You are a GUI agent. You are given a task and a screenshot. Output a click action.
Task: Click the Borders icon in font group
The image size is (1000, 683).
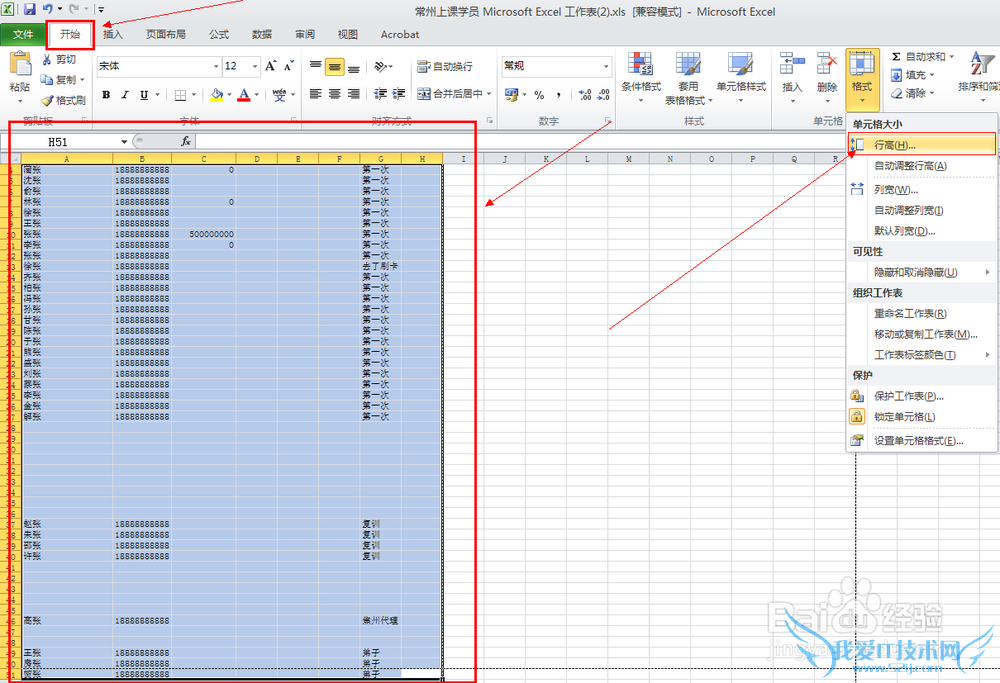click(x=181, y=95)
